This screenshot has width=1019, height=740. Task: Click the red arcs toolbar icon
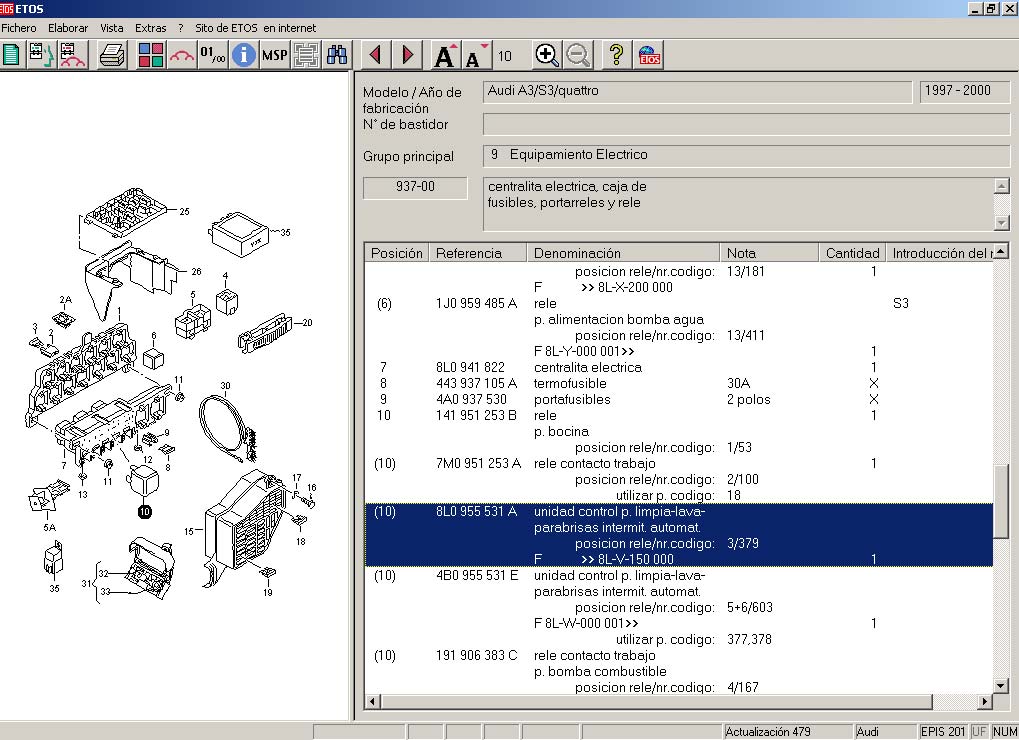point(182,55)
